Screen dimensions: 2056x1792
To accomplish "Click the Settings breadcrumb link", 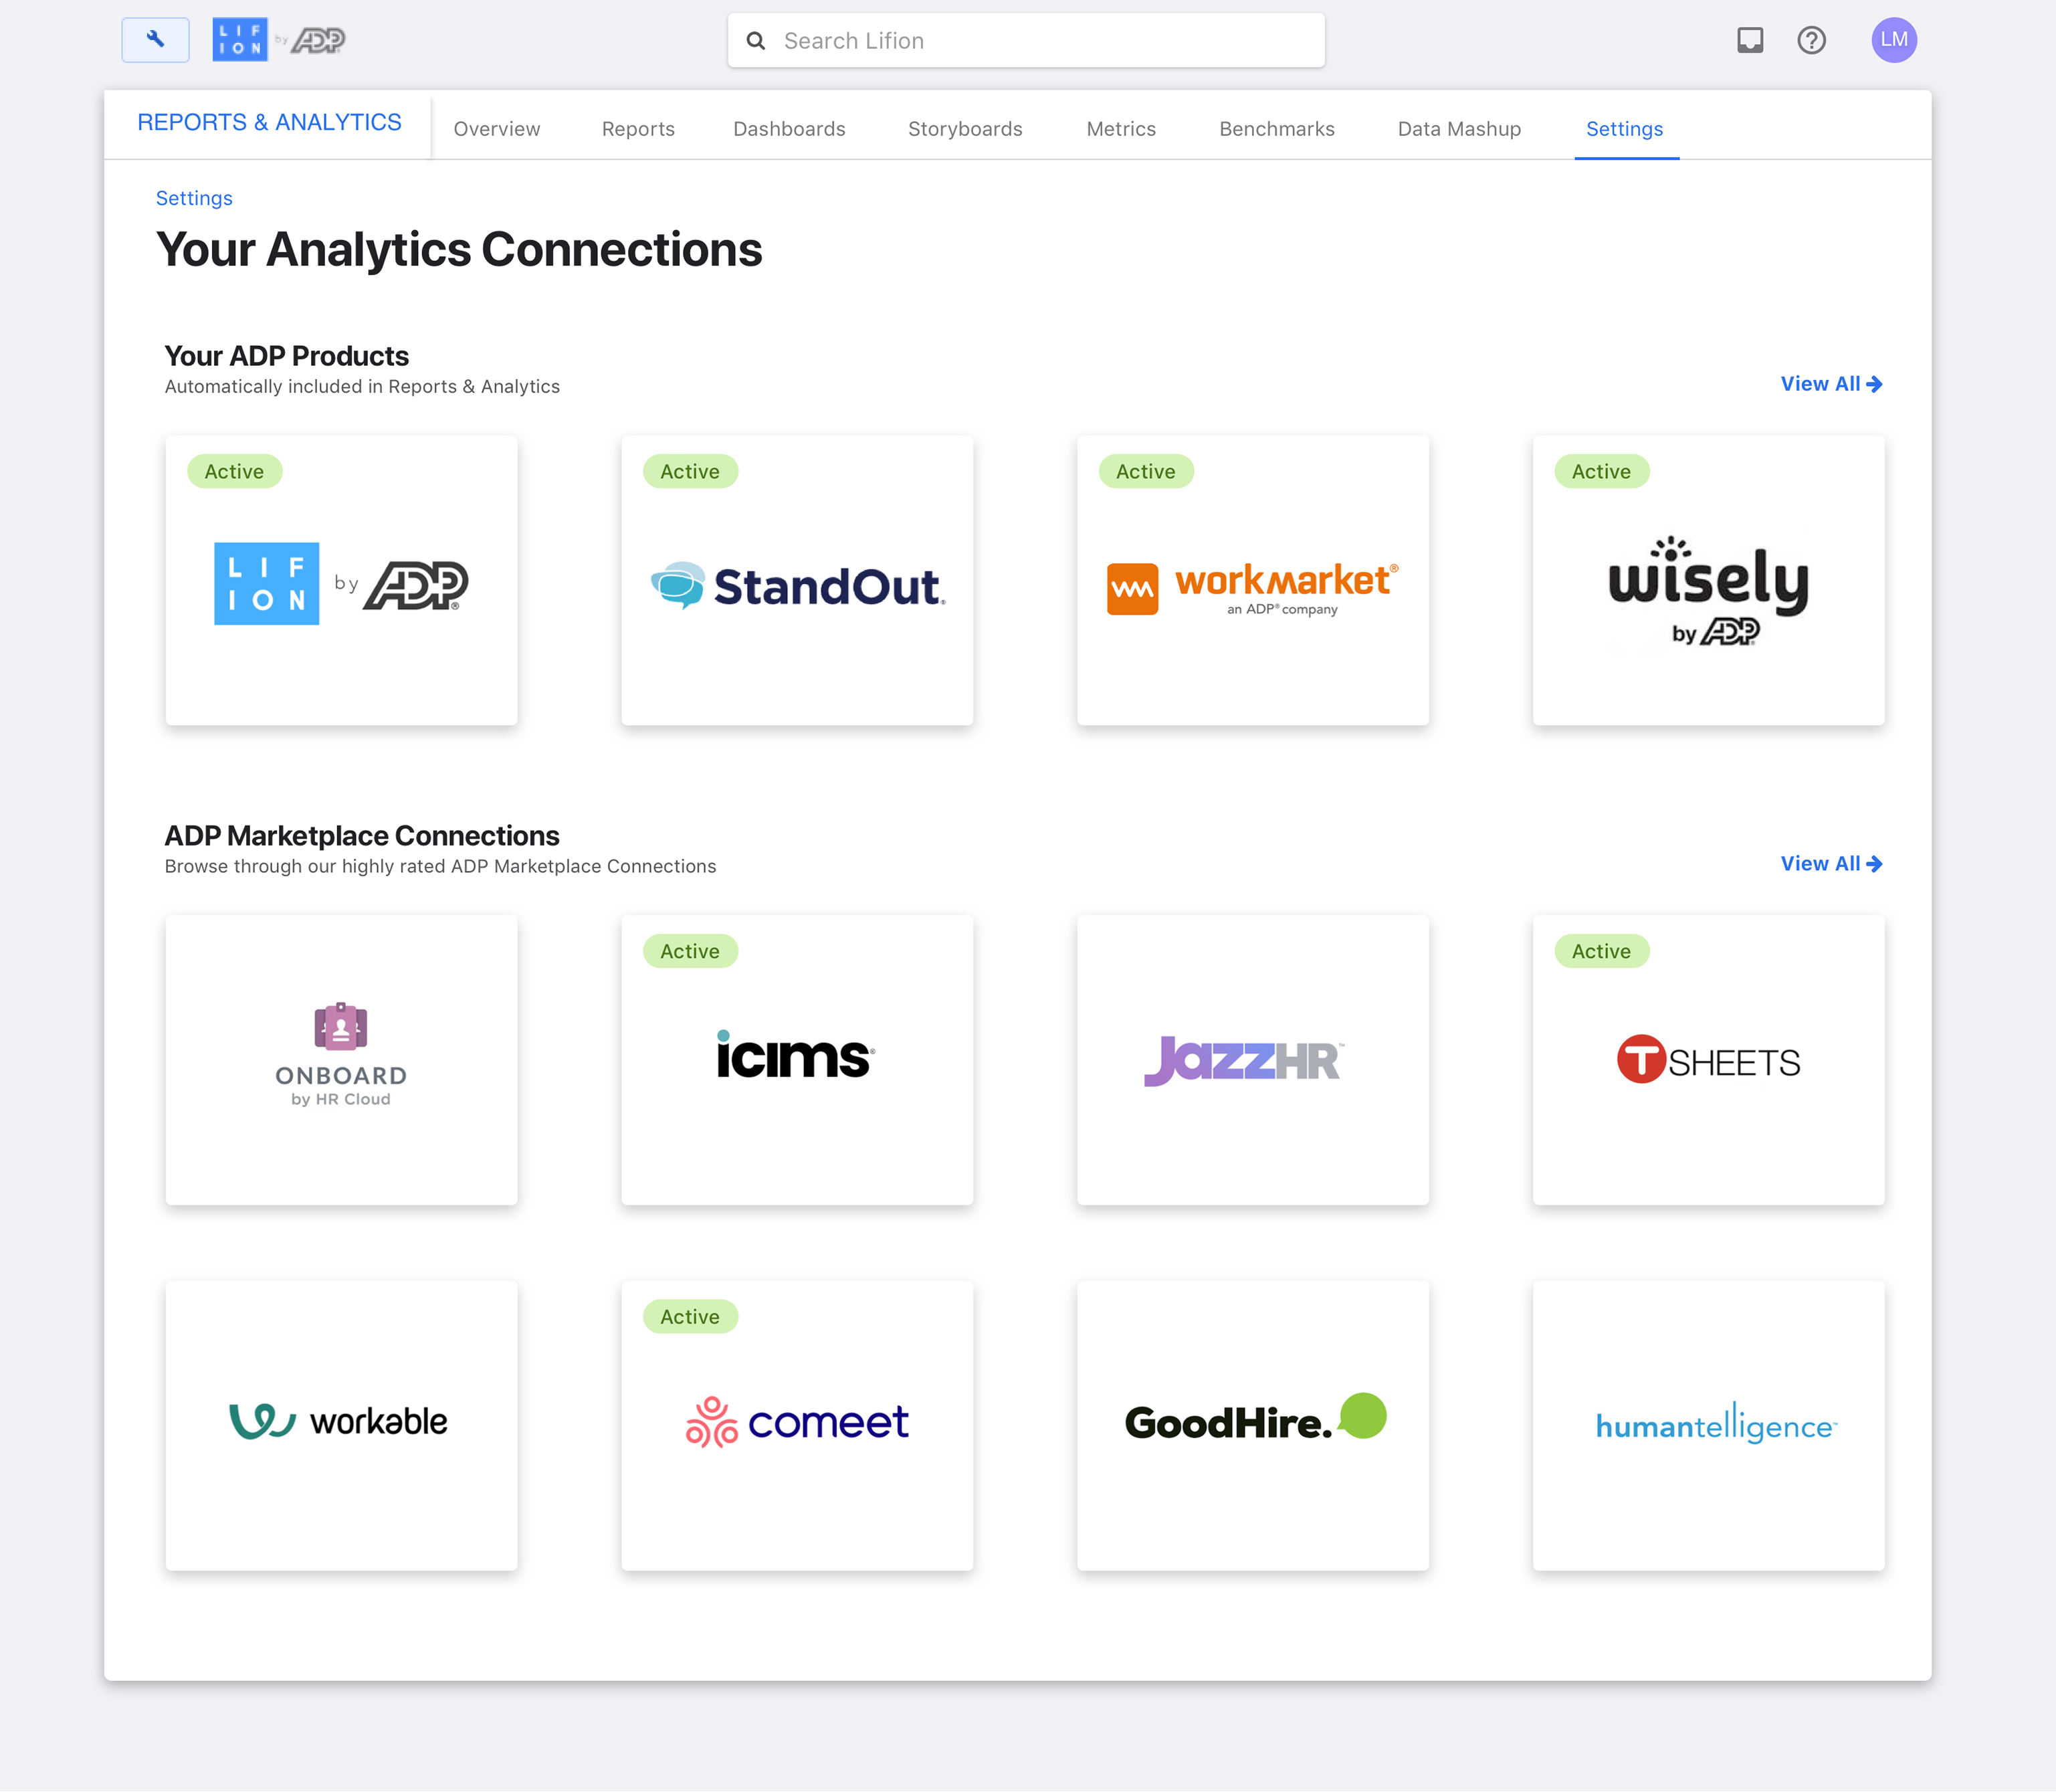I will pyautogui.click(x=194, y=198).
